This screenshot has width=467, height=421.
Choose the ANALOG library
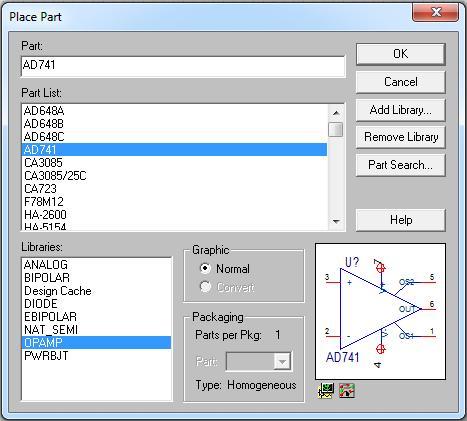pos(97,265)
